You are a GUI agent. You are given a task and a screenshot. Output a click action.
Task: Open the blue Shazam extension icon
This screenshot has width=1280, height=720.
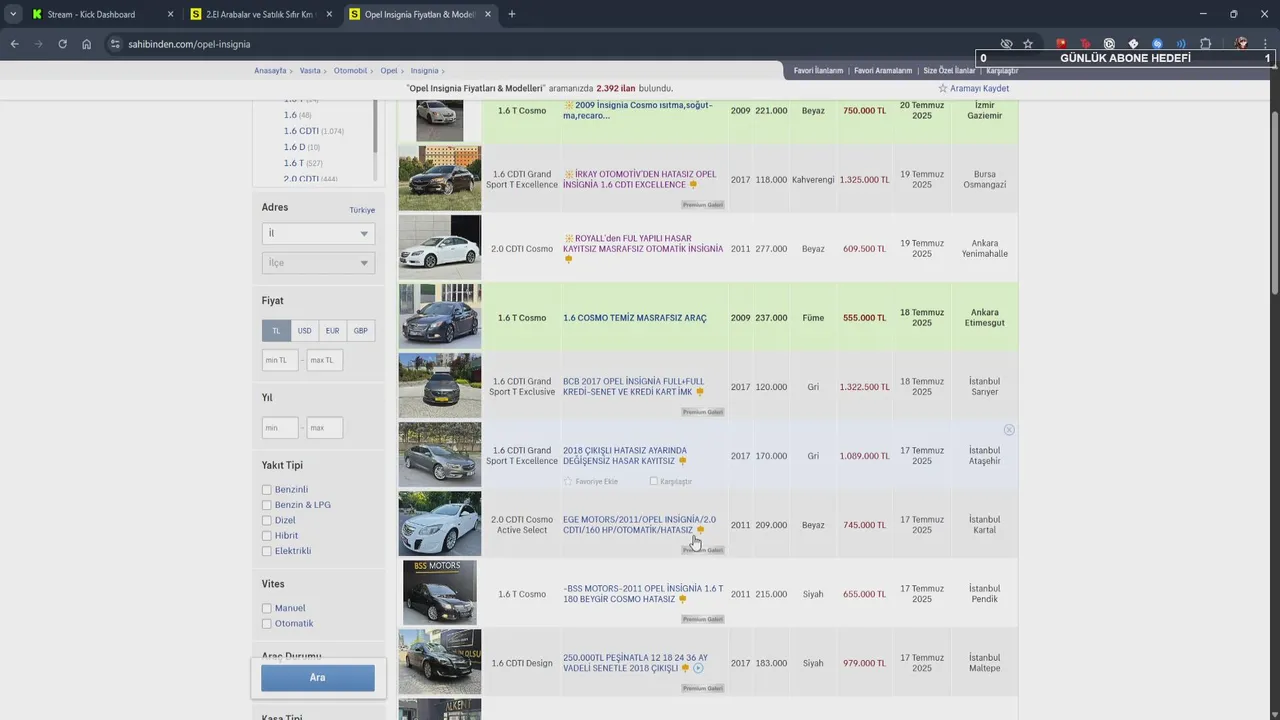pyautogui.click(x=1157, y=44)
